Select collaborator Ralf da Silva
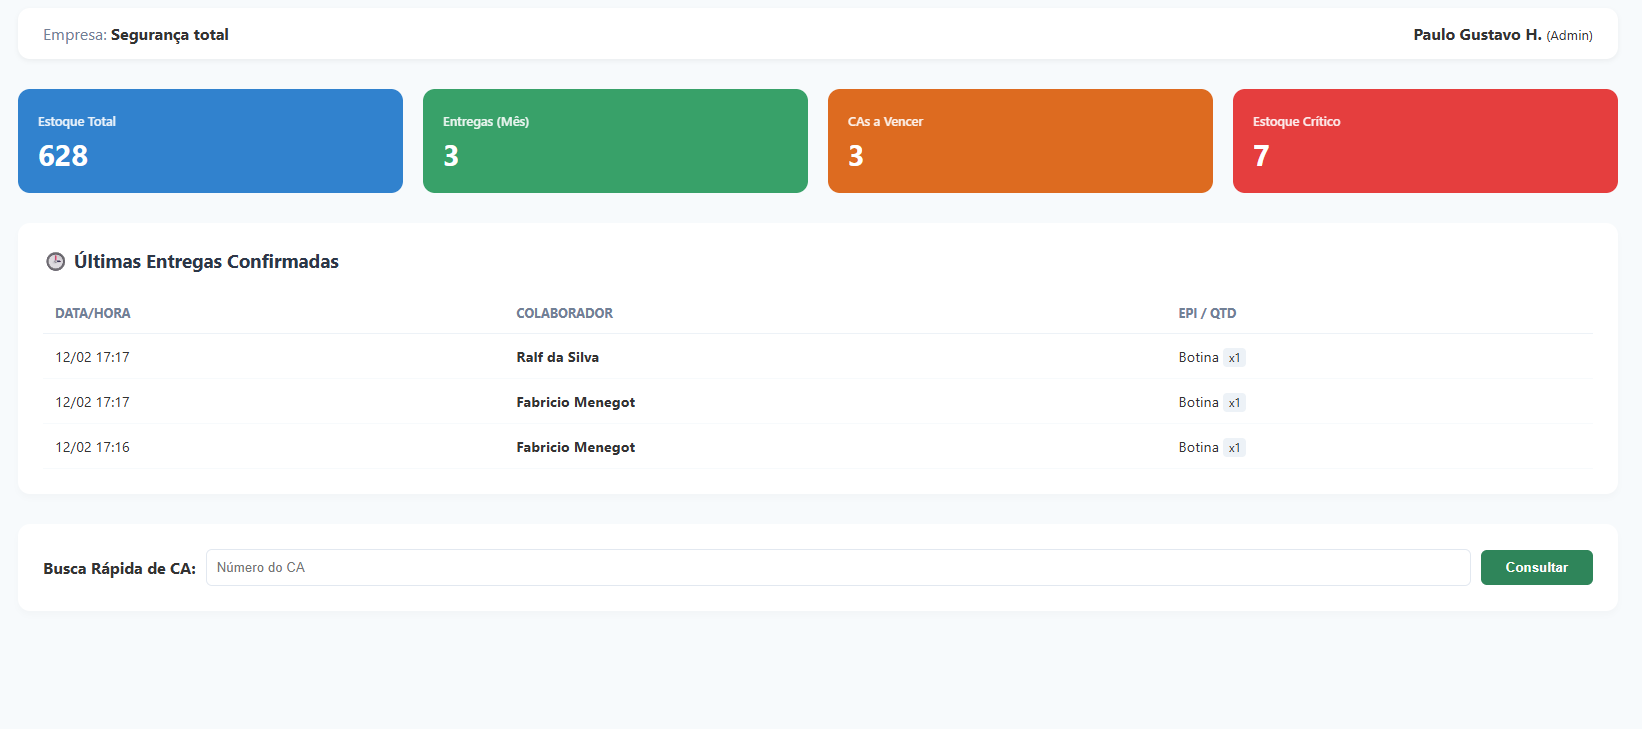The width and height of the screenshot is (1642, 729). point(557,357)
